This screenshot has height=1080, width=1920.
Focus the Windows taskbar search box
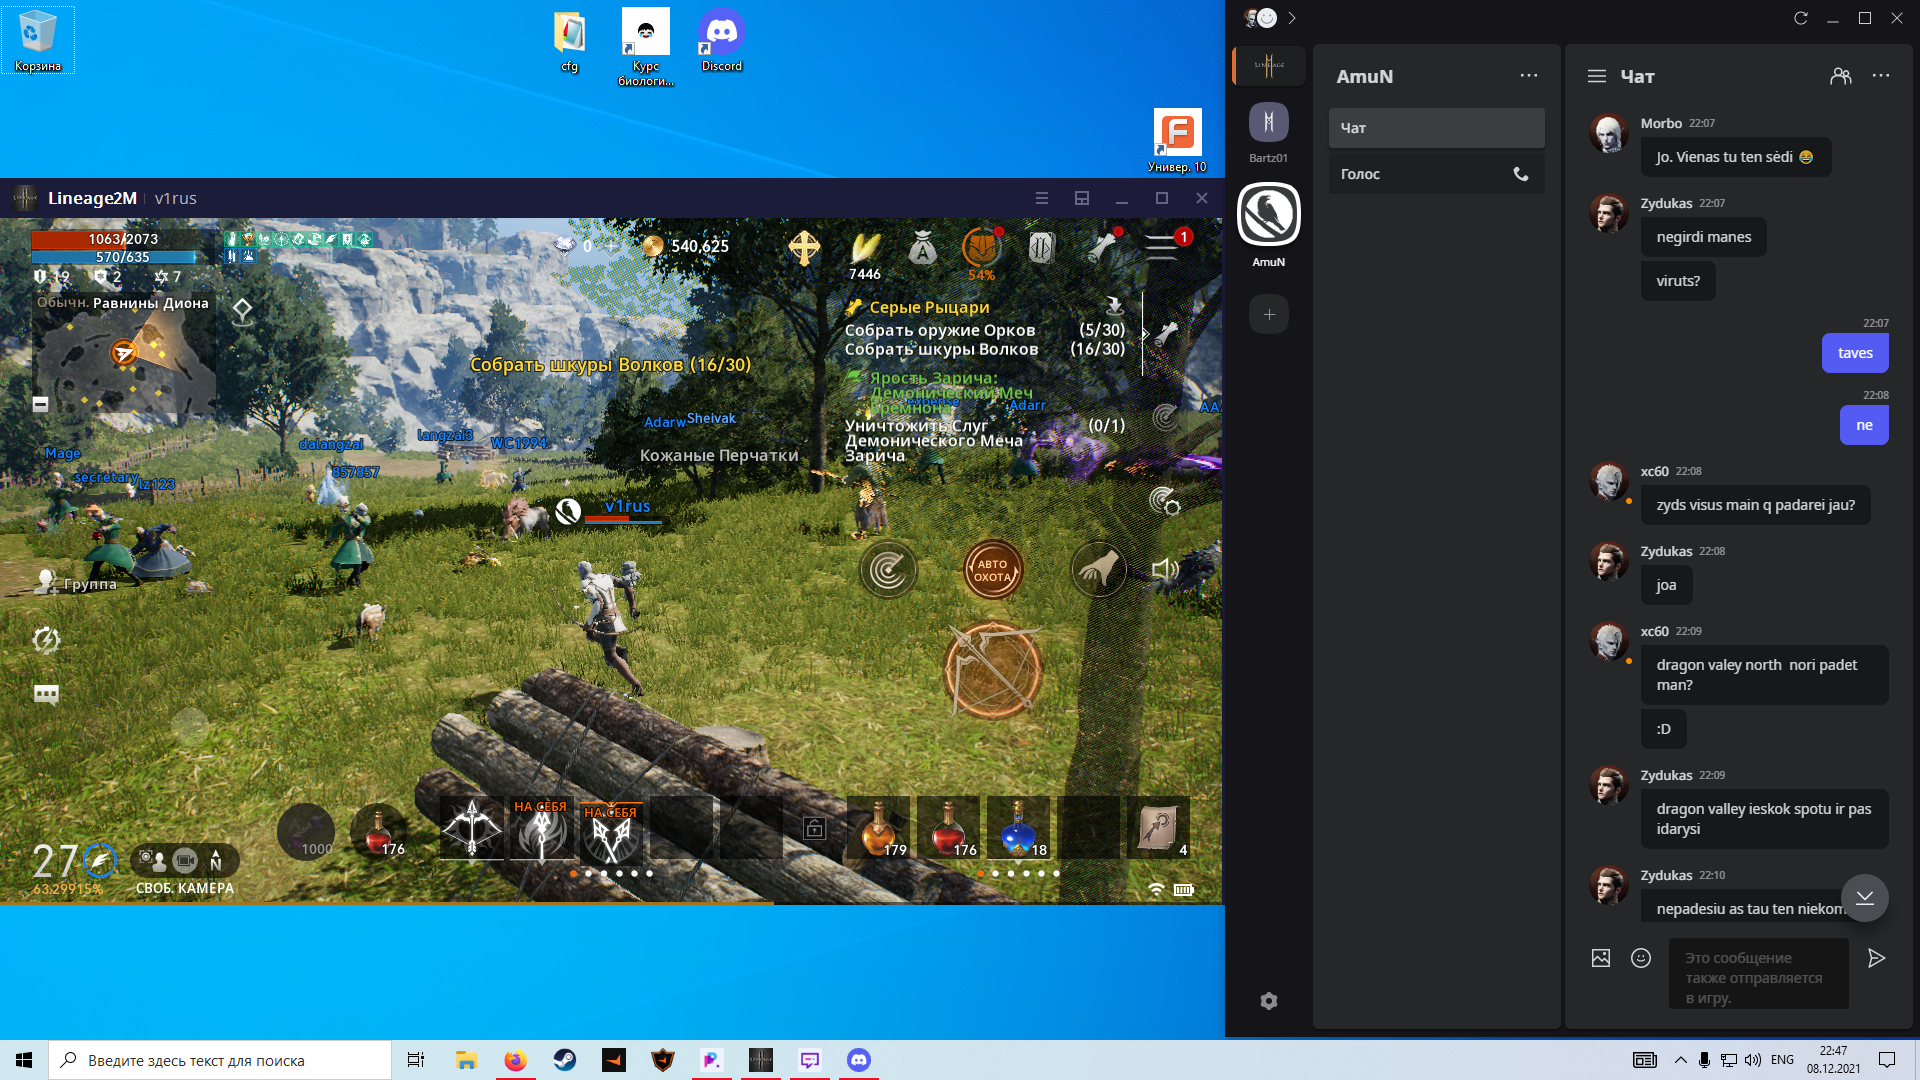tap(220, 1060)
